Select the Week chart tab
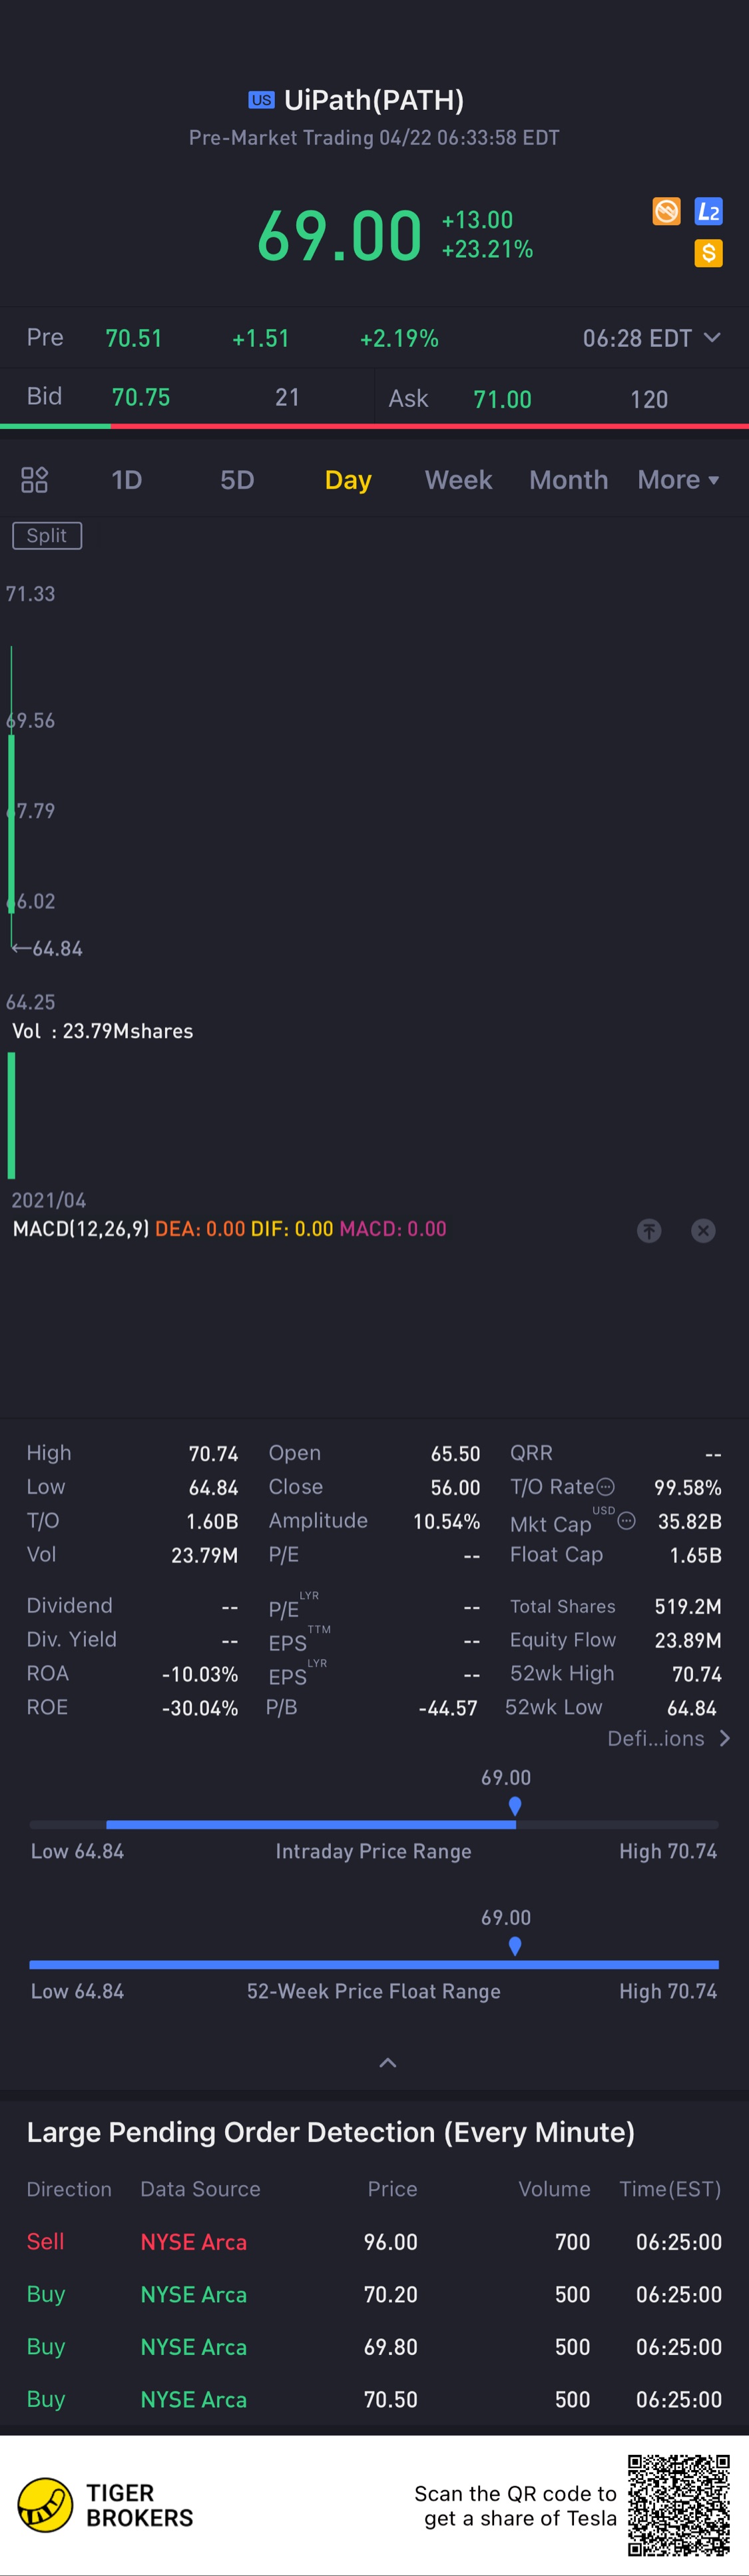Image resolution: width=749 pixels, height=2576 pixels. point(458,480)
